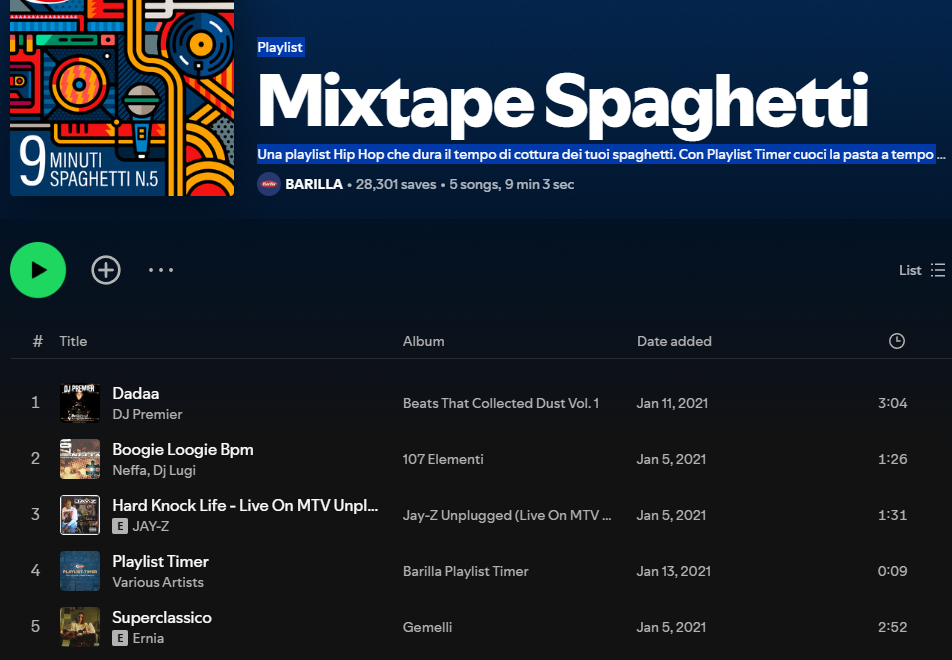This screenshot has height=660, width=952.
Task: Click the 5 songs, 9 min 3 sec text
Action: click(511, 184)
